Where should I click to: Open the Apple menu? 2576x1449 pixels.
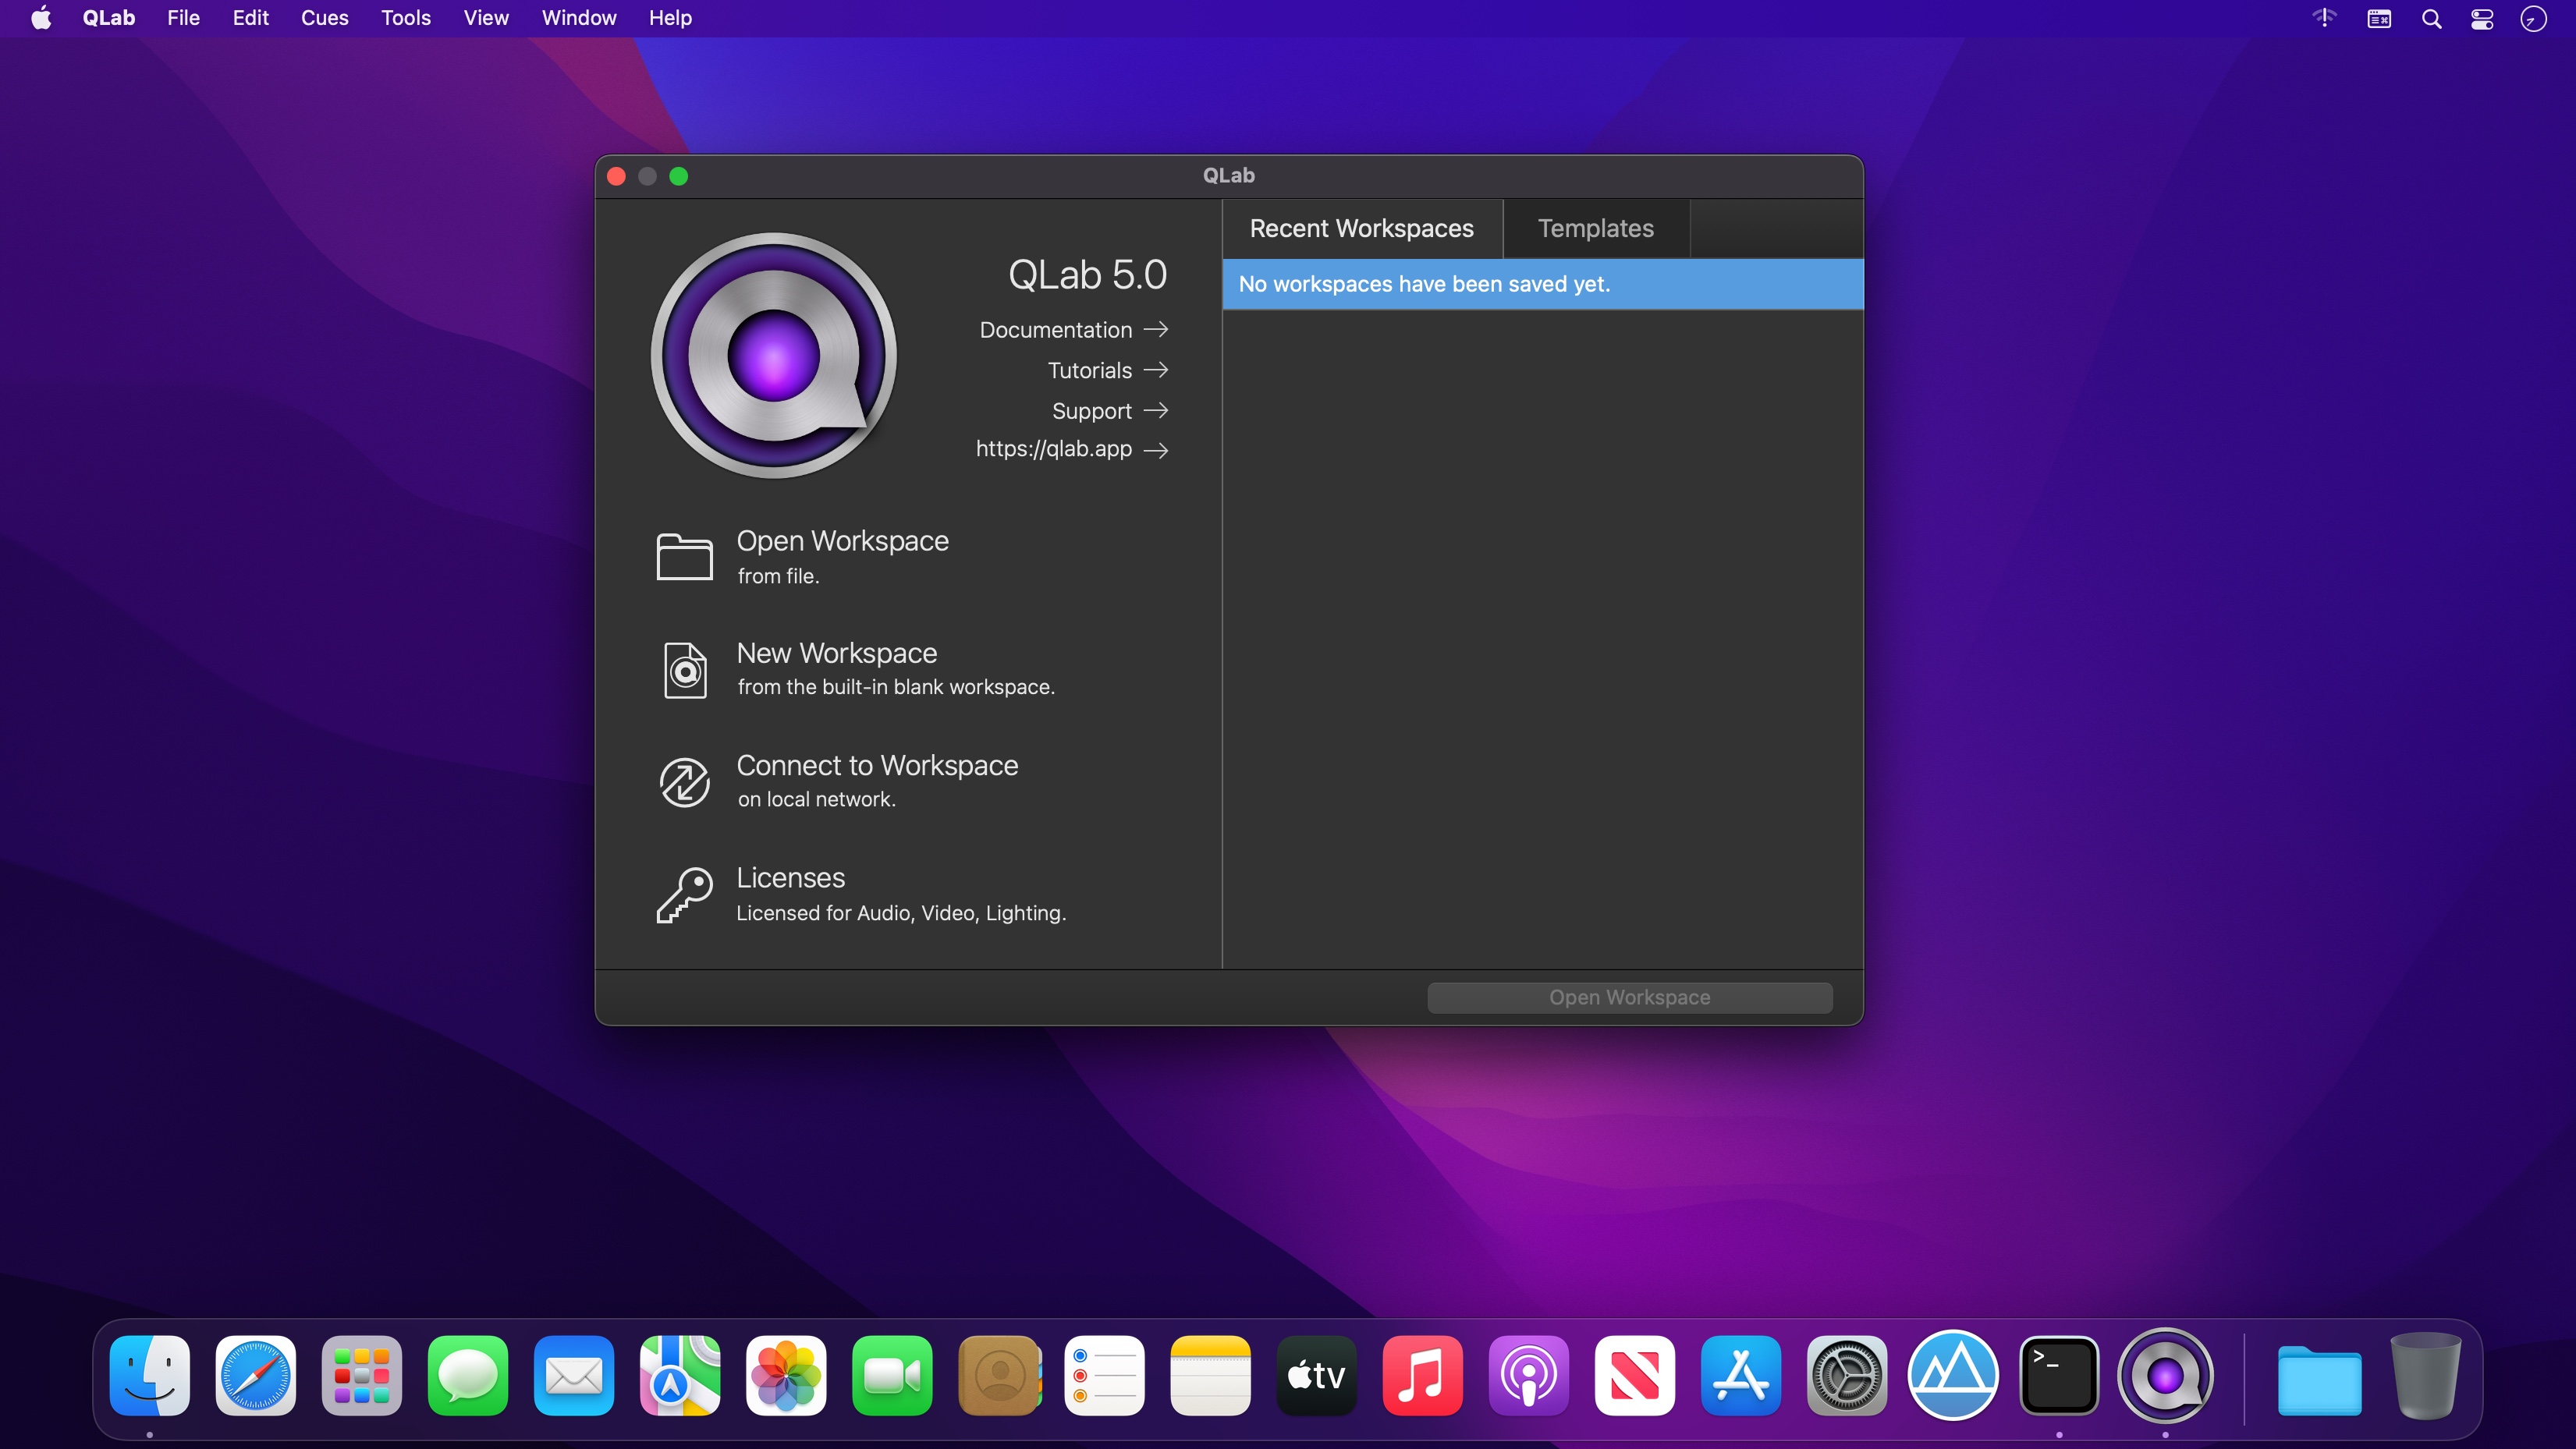tap(41, 18)
